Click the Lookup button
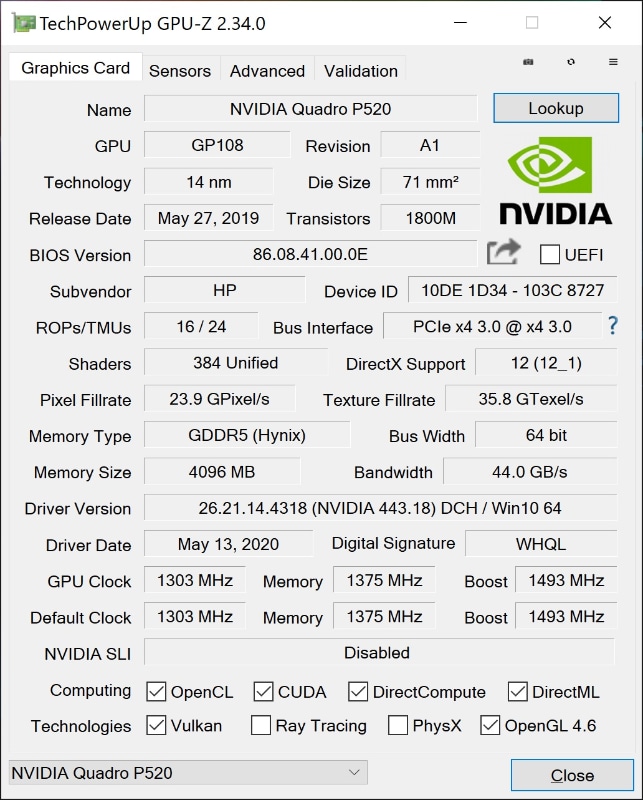 tap(555, 108)
